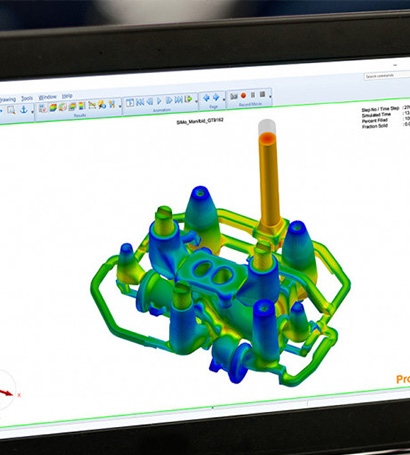Image resolution: width=410 pixels, height=455 pixels.
Task: Step animation one frame forward
Action: [169, 100]
